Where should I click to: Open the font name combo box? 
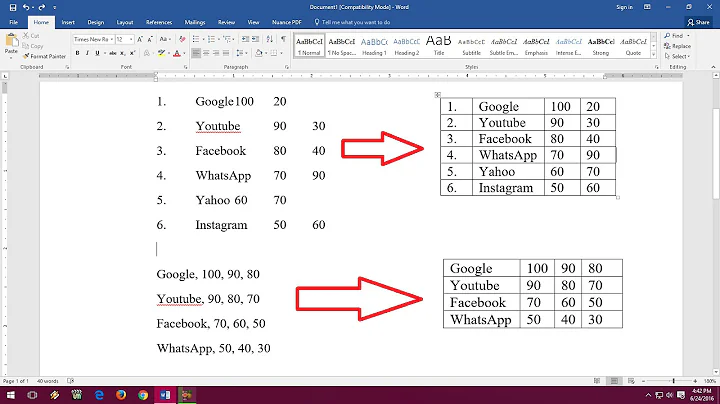pos(93,39)
